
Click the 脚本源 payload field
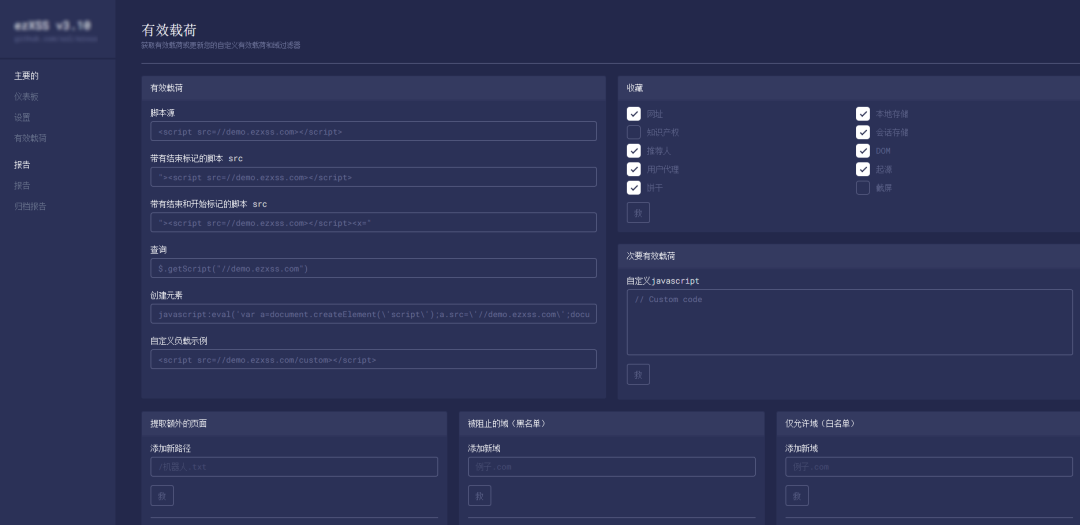pyautogui.click(x=373, y=132)
